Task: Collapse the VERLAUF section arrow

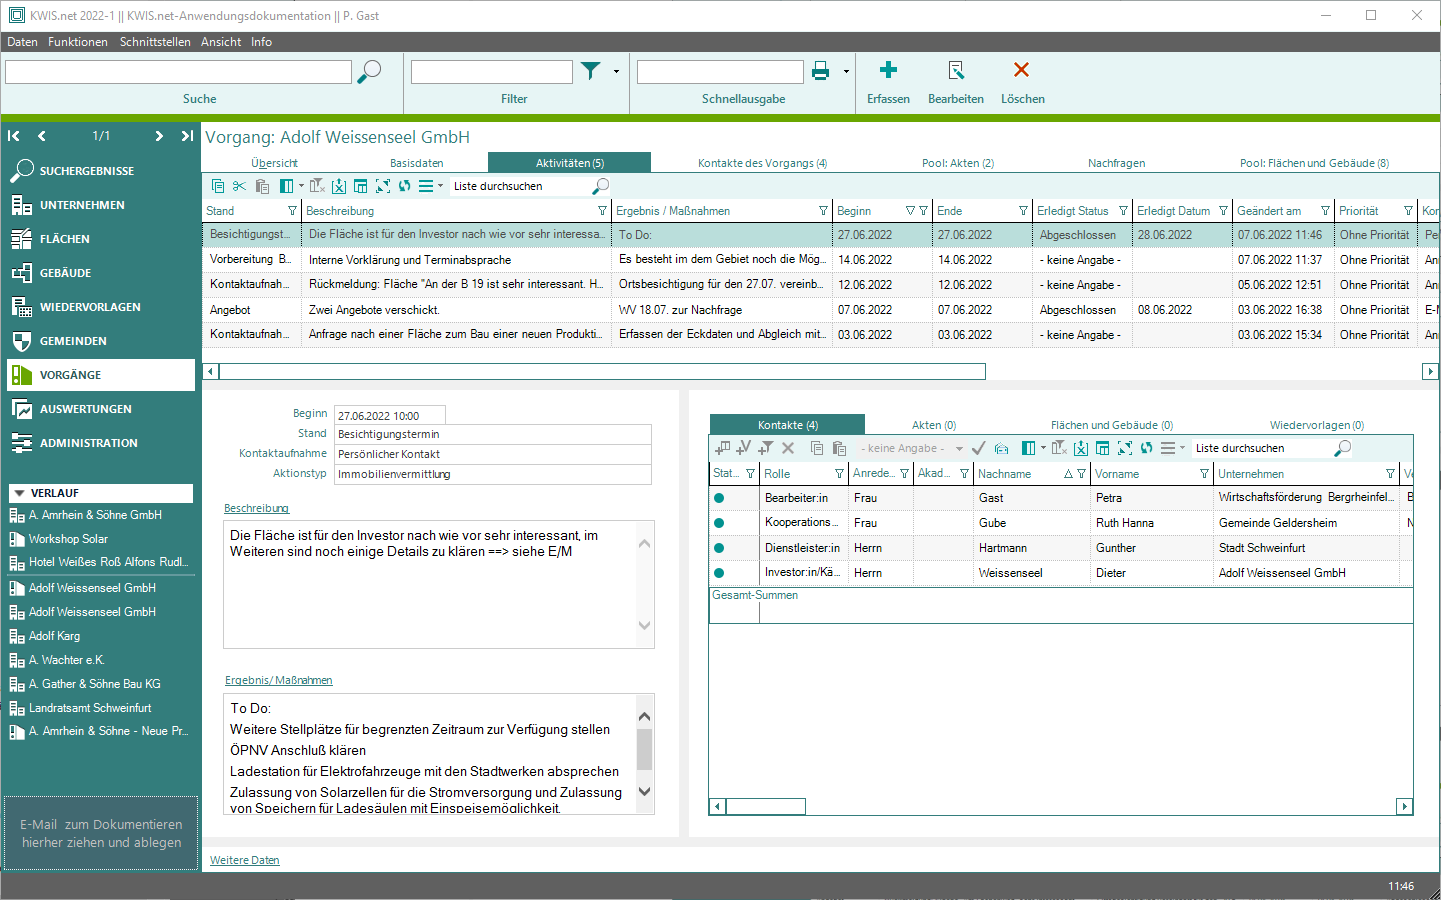Action: (18, 493)
